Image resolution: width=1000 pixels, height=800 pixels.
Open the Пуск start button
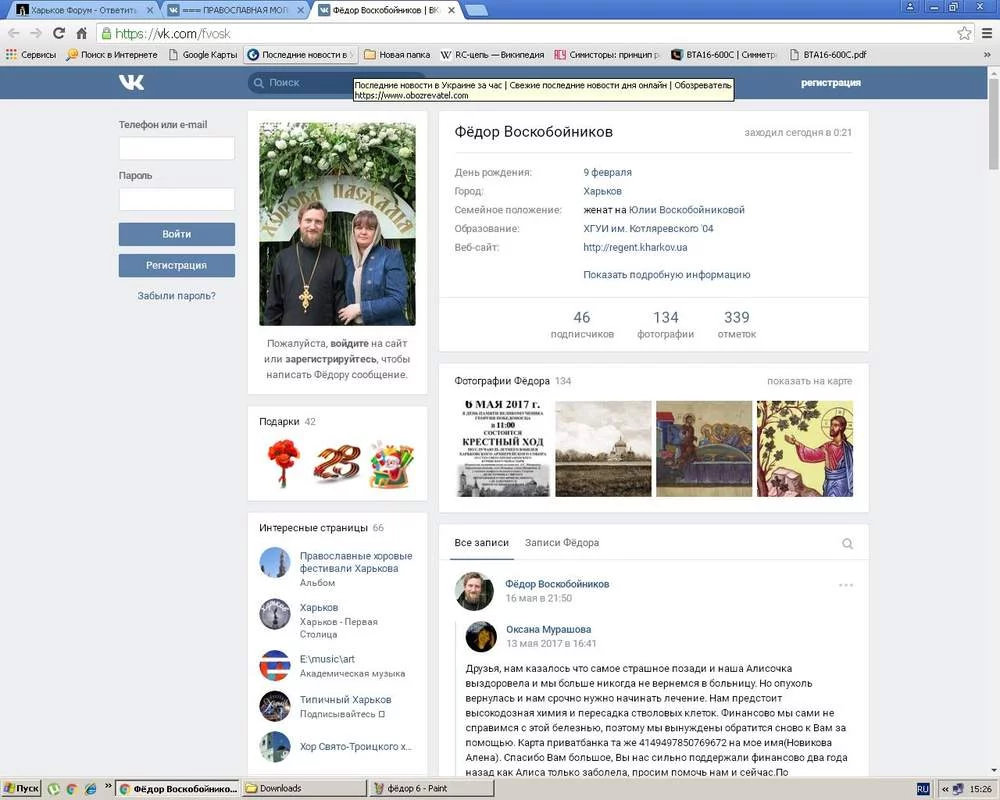click(x=21, y=789)
